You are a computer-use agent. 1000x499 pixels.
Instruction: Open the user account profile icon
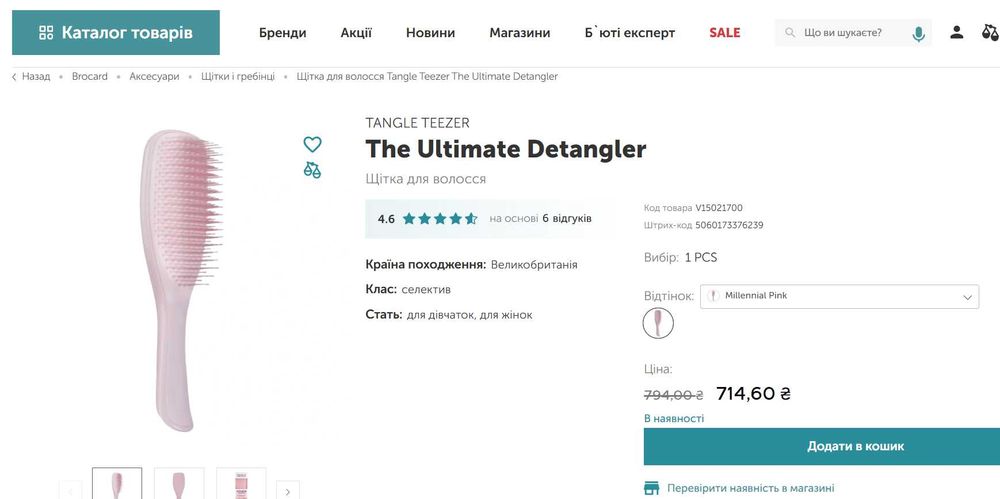[x=957, y=33]
